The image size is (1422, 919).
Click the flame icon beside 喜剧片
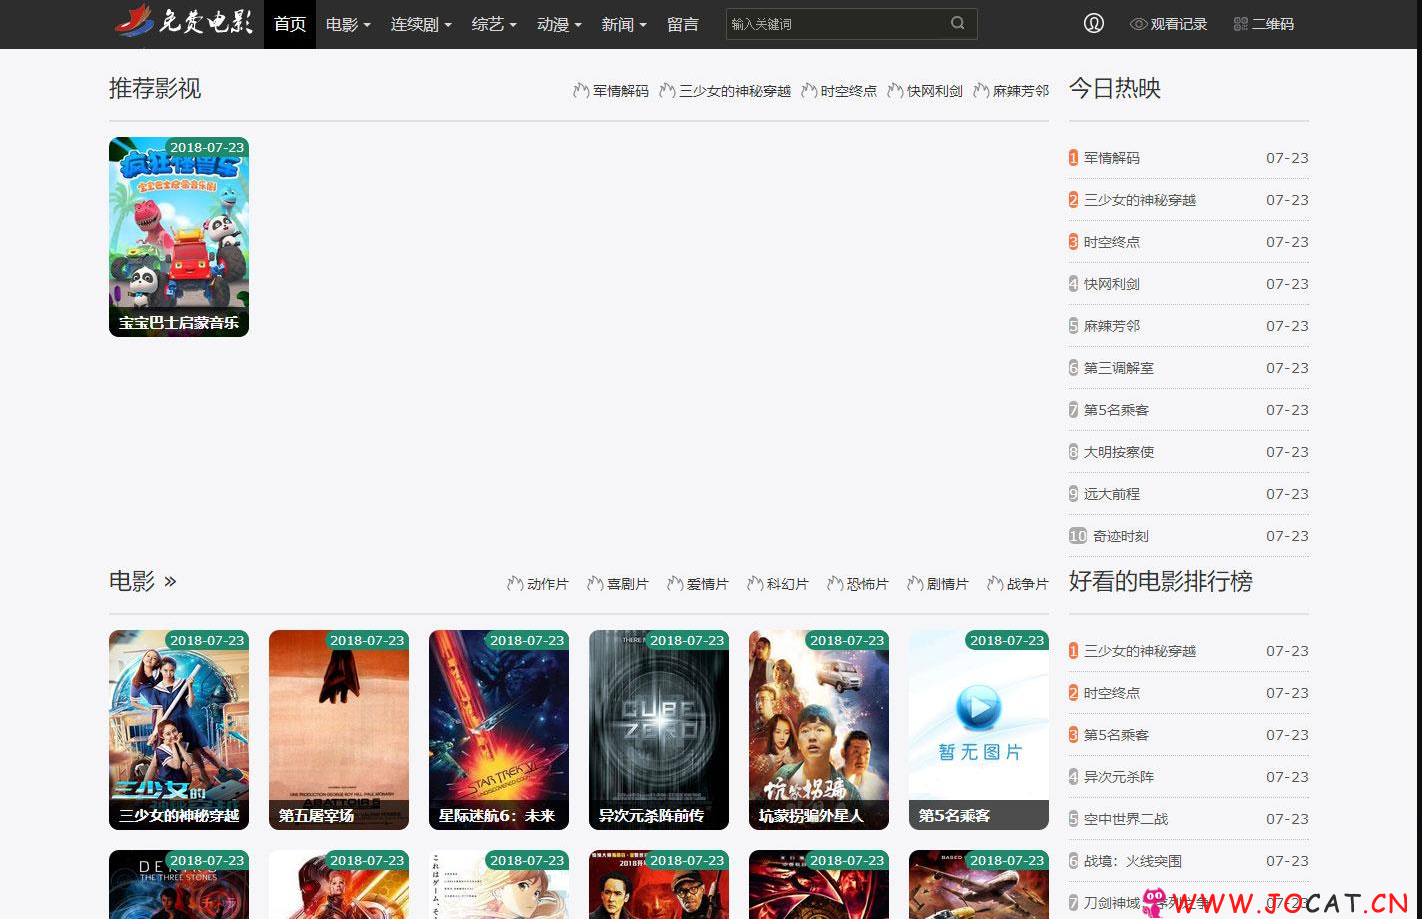[595, 583]
